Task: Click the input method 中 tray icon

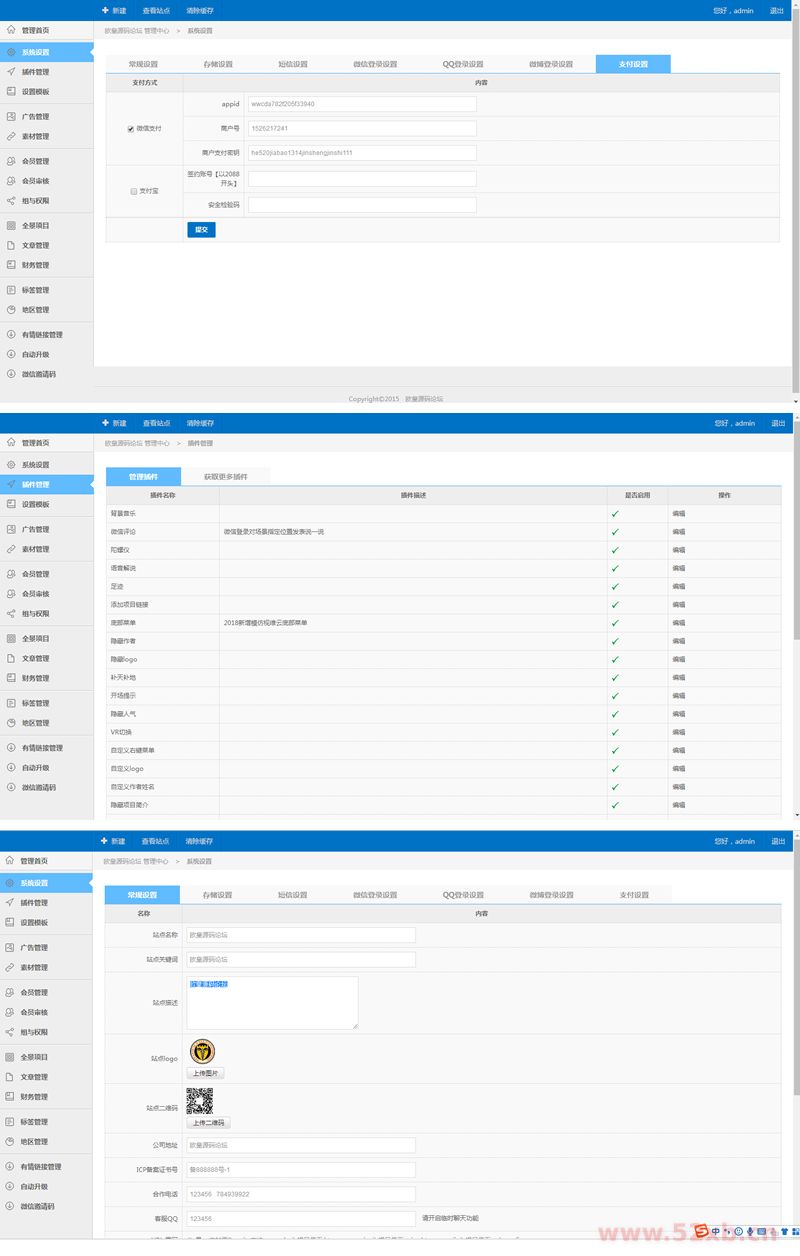Action: click(715, 1231)
